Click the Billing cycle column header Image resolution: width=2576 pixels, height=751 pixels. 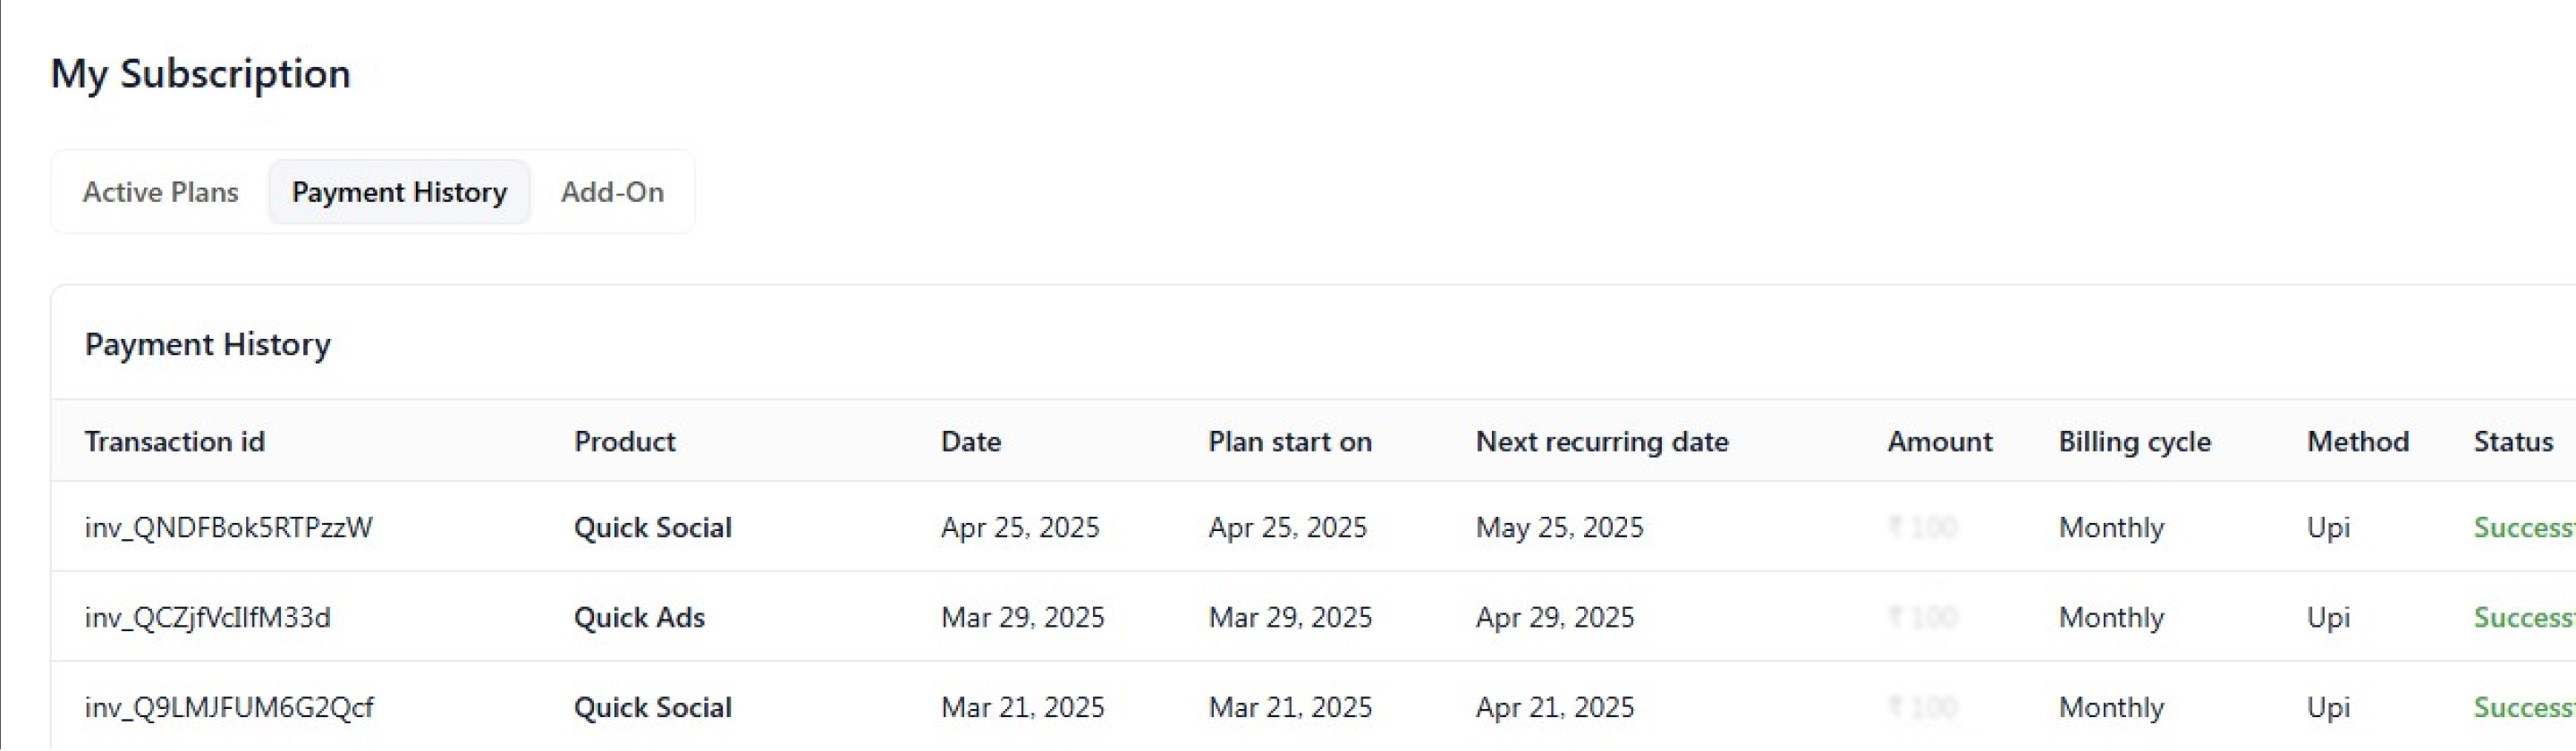[2134, 442]
